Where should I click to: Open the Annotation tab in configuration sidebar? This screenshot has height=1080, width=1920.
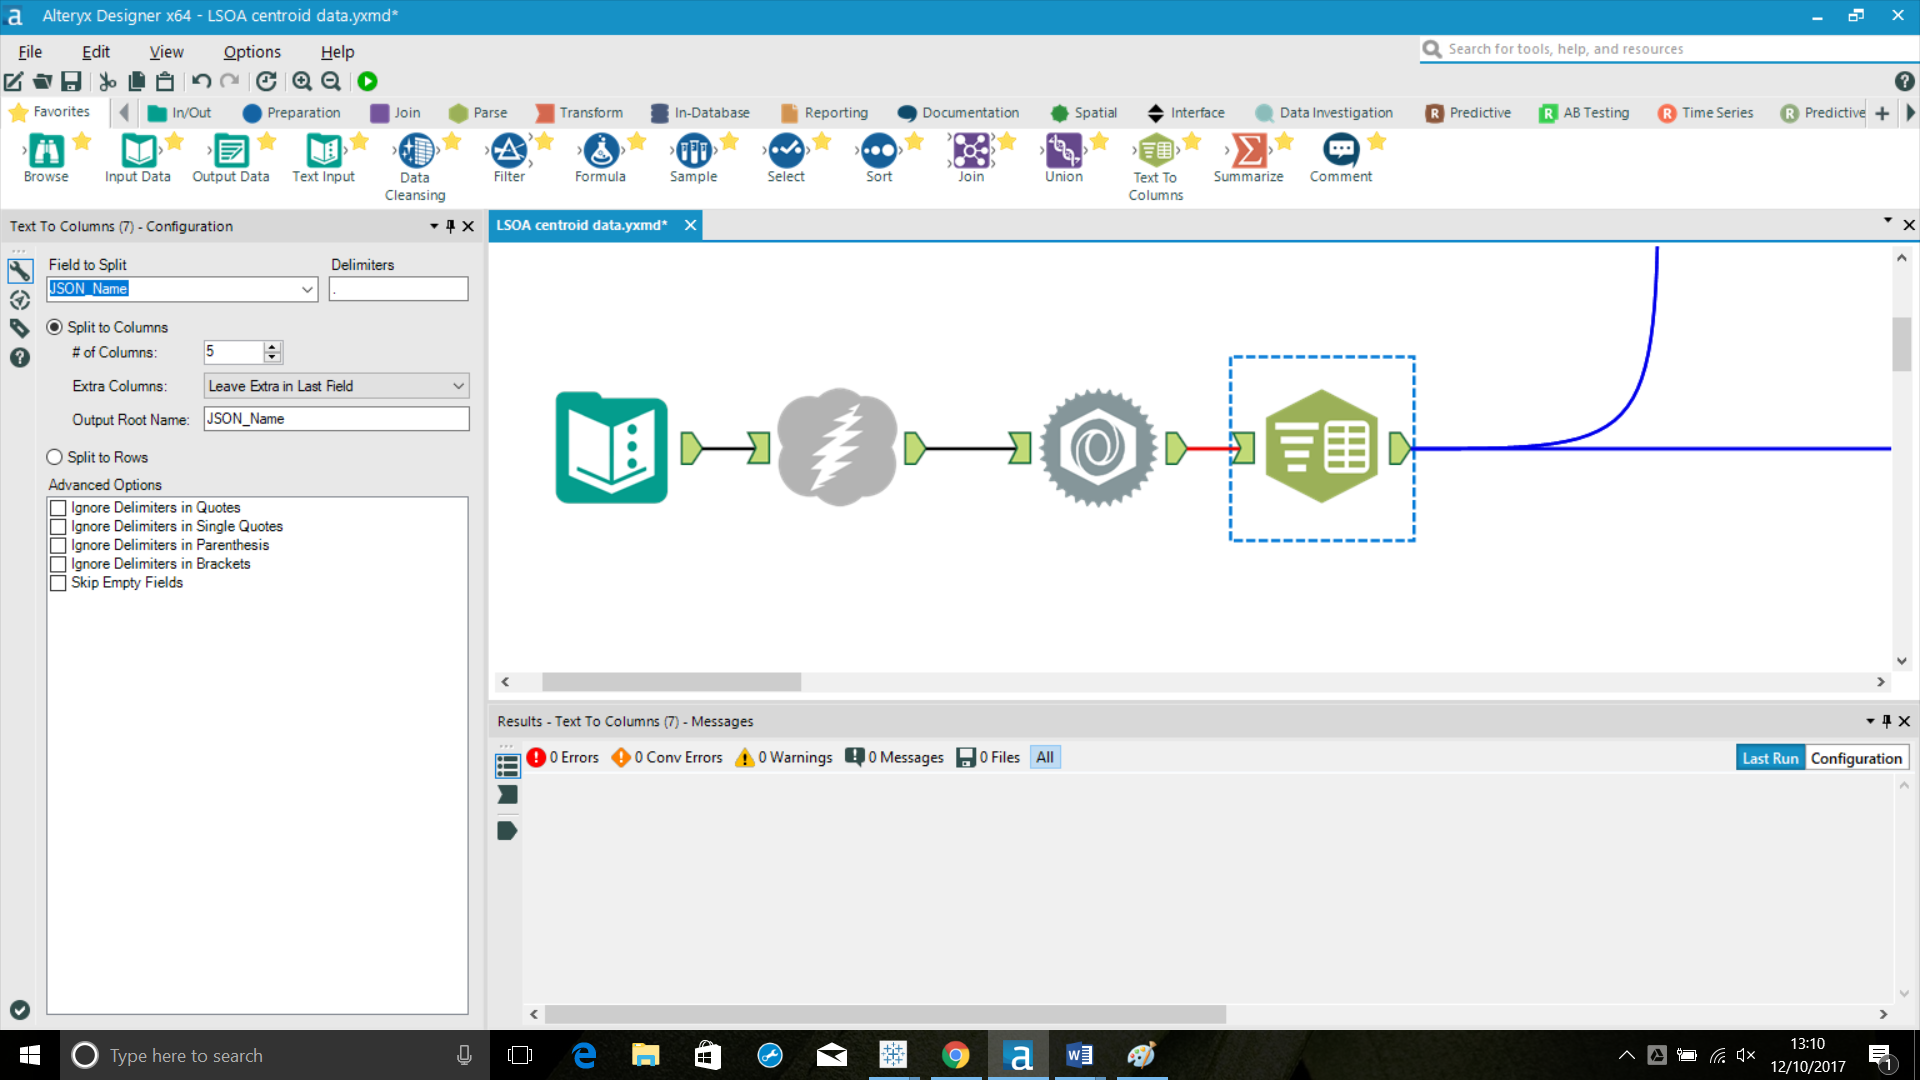click(x=19, y=328)
